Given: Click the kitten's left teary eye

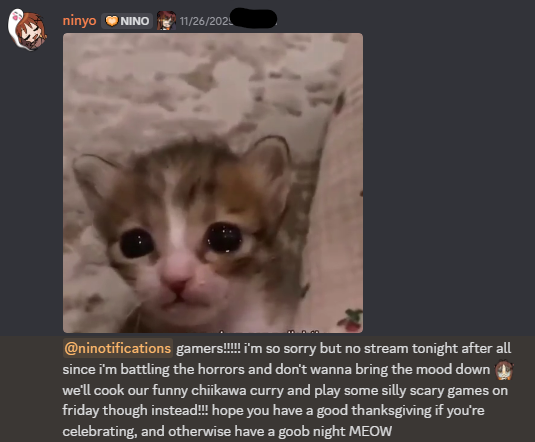Looking at the screenshot, I should pos(136,243).
